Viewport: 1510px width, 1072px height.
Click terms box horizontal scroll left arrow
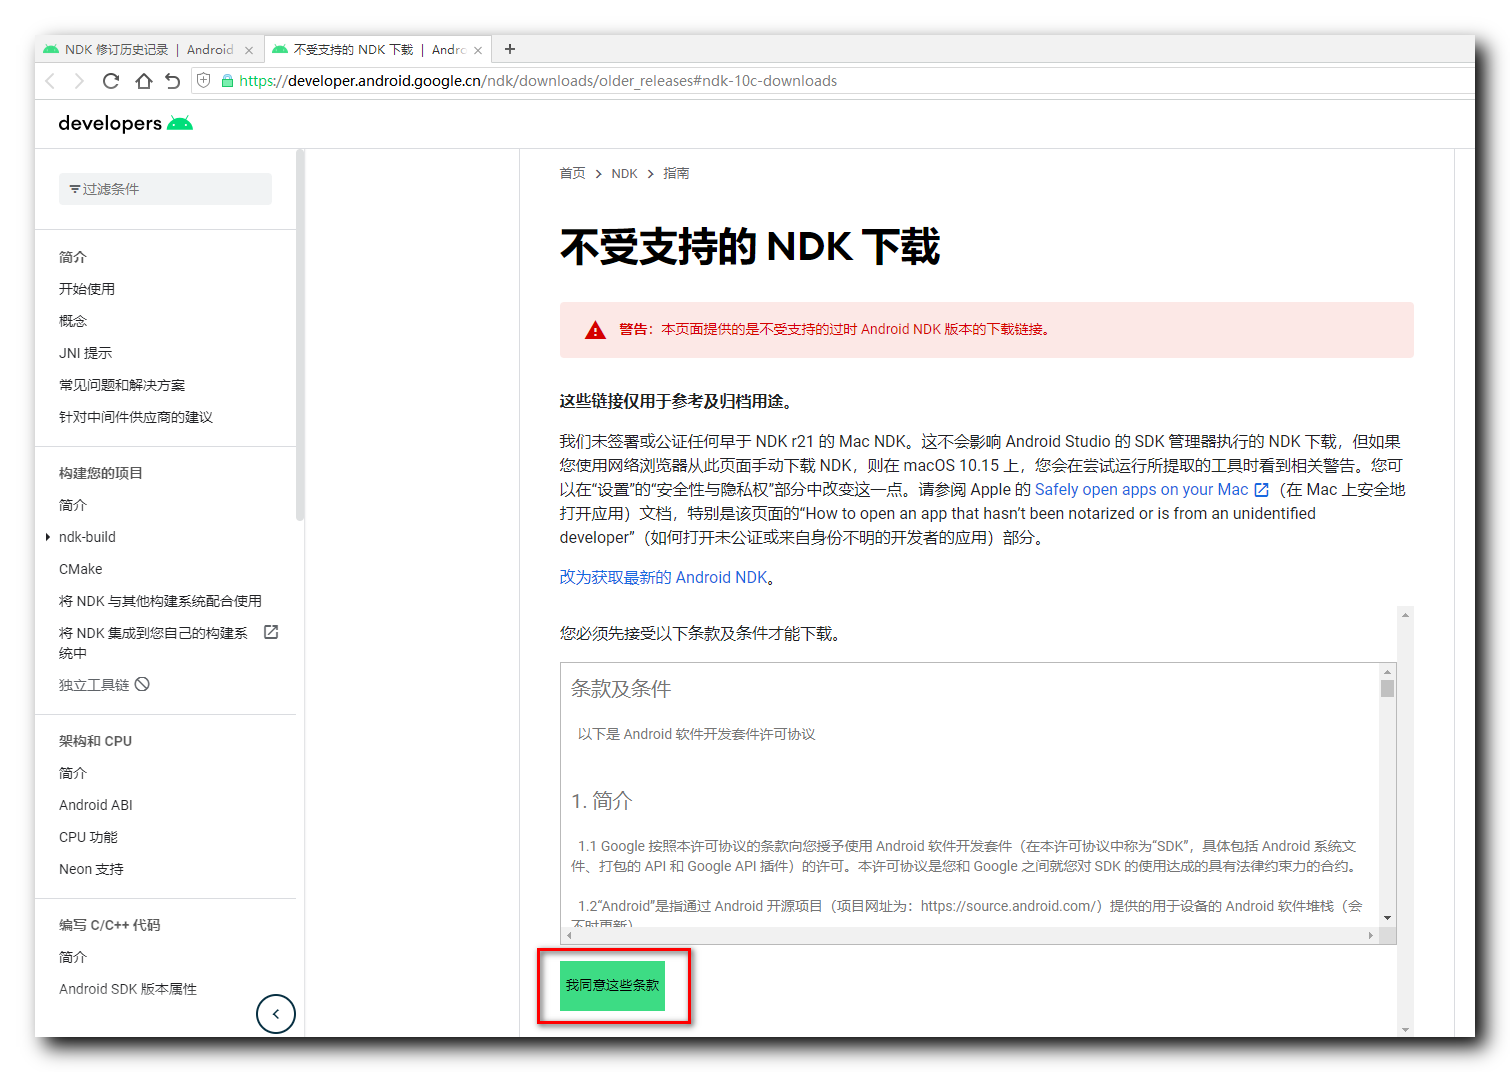[x=569, y=936]
